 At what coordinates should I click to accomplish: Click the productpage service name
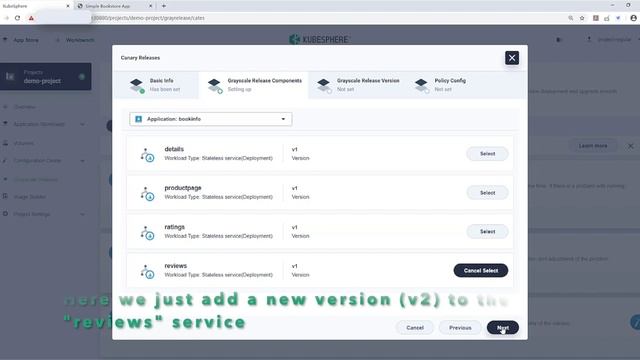[182, 188]
